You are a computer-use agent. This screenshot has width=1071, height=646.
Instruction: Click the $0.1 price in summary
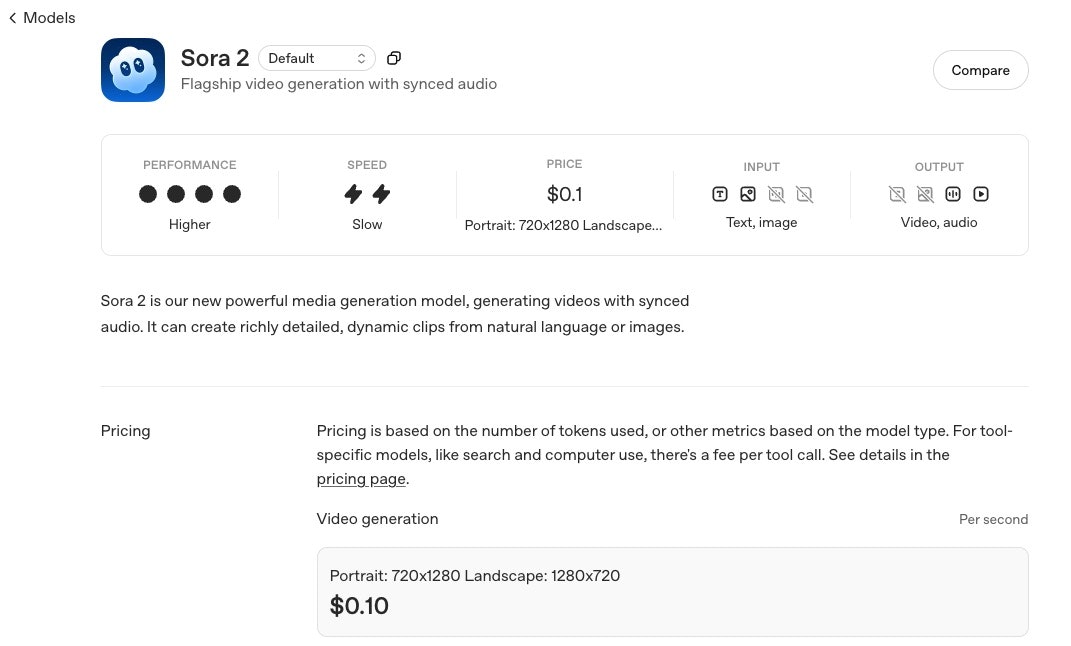[564, 194]
